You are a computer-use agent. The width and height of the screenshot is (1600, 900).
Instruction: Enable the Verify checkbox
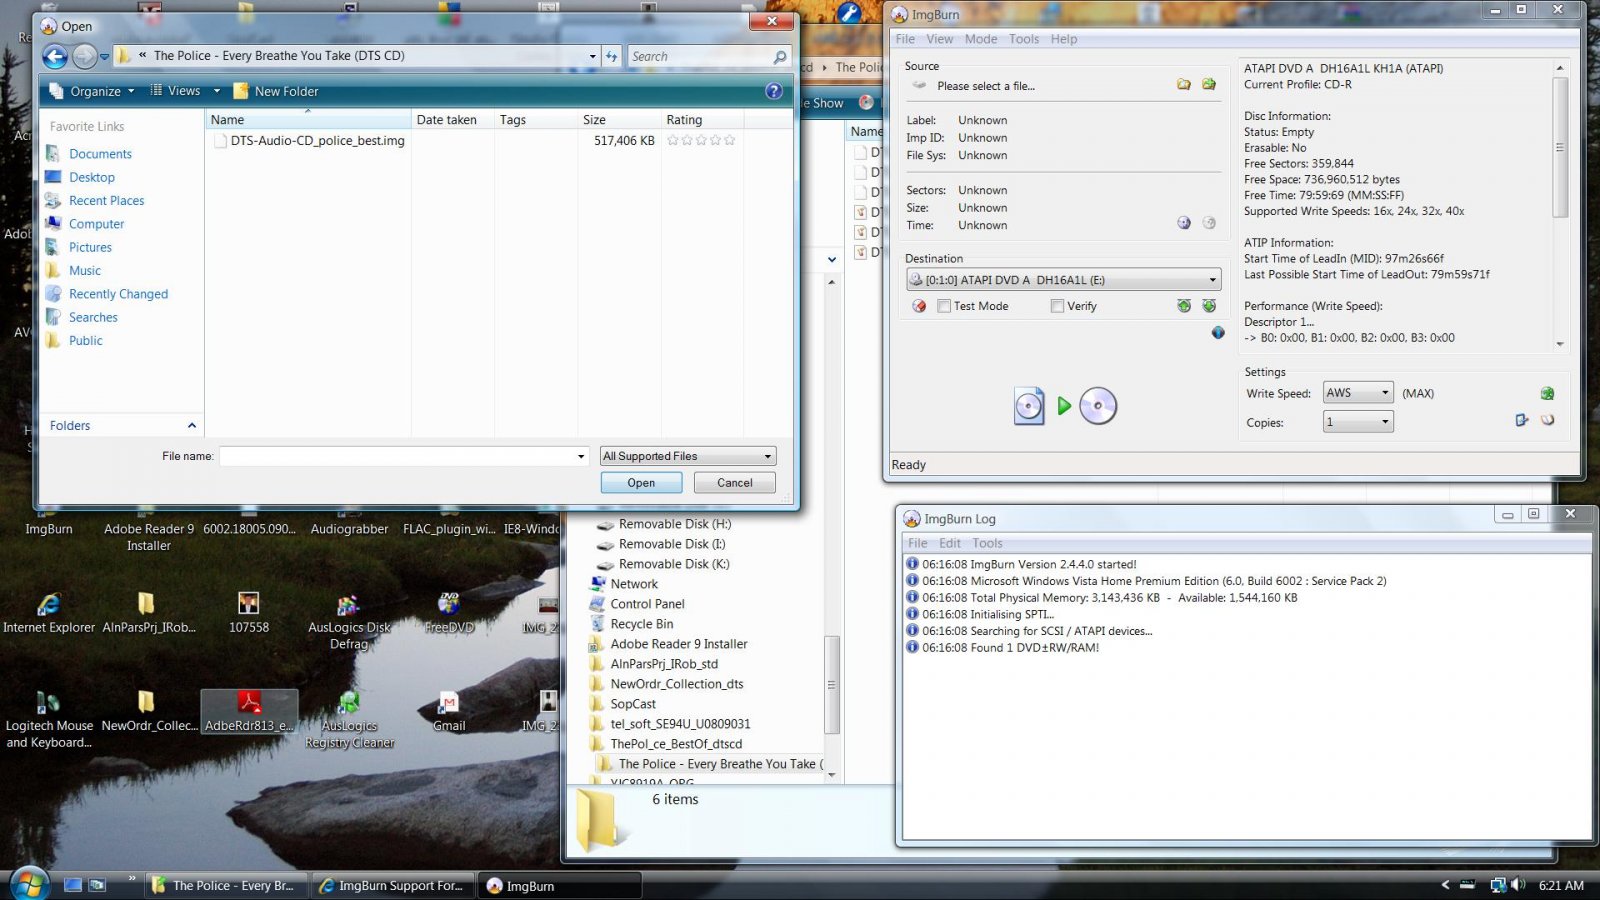pyautogui.click(x=1057, y=306)
